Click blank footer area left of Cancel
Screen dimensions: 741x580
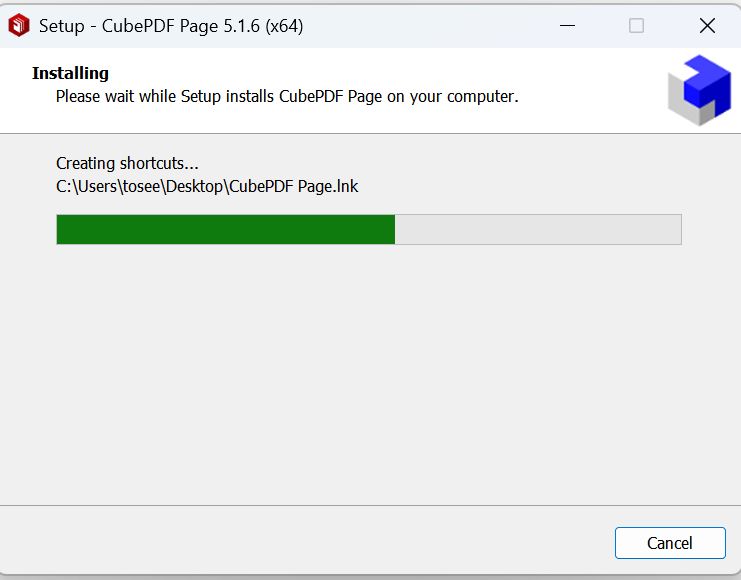[x=307, y=543]
